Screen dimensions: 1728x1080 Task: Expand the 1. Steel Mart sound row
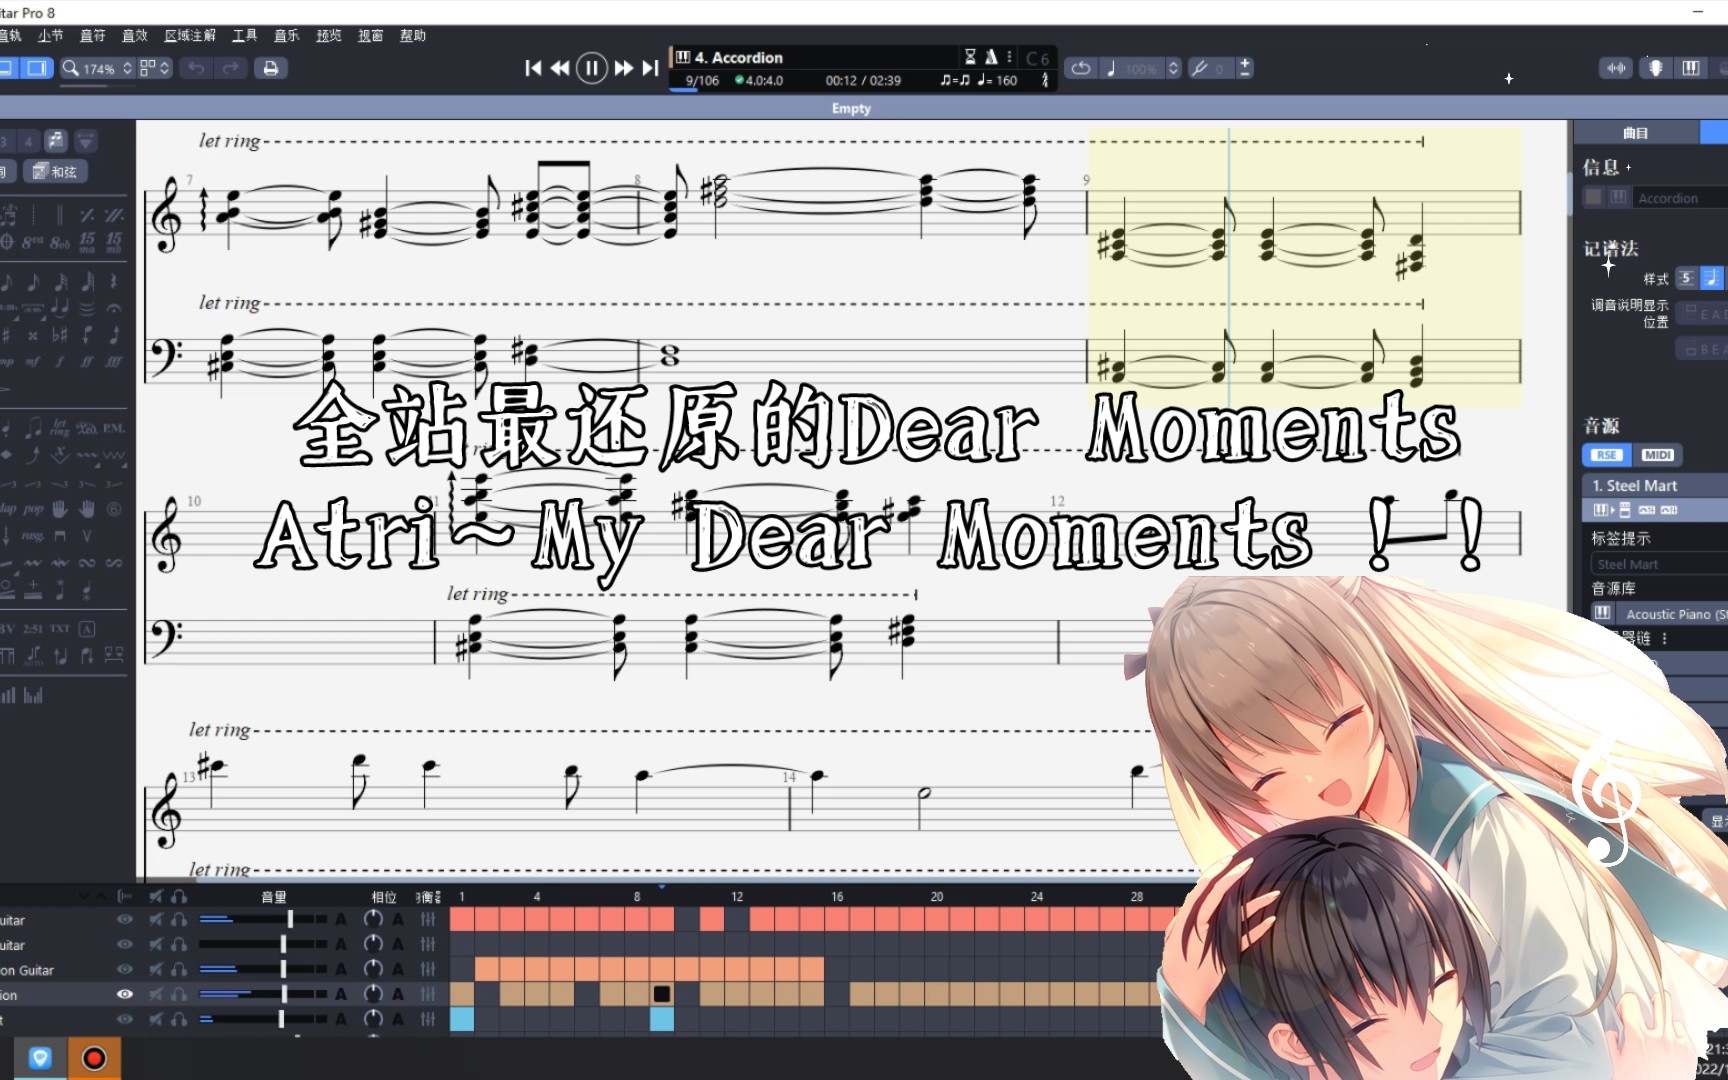(x=1655, y=486)
